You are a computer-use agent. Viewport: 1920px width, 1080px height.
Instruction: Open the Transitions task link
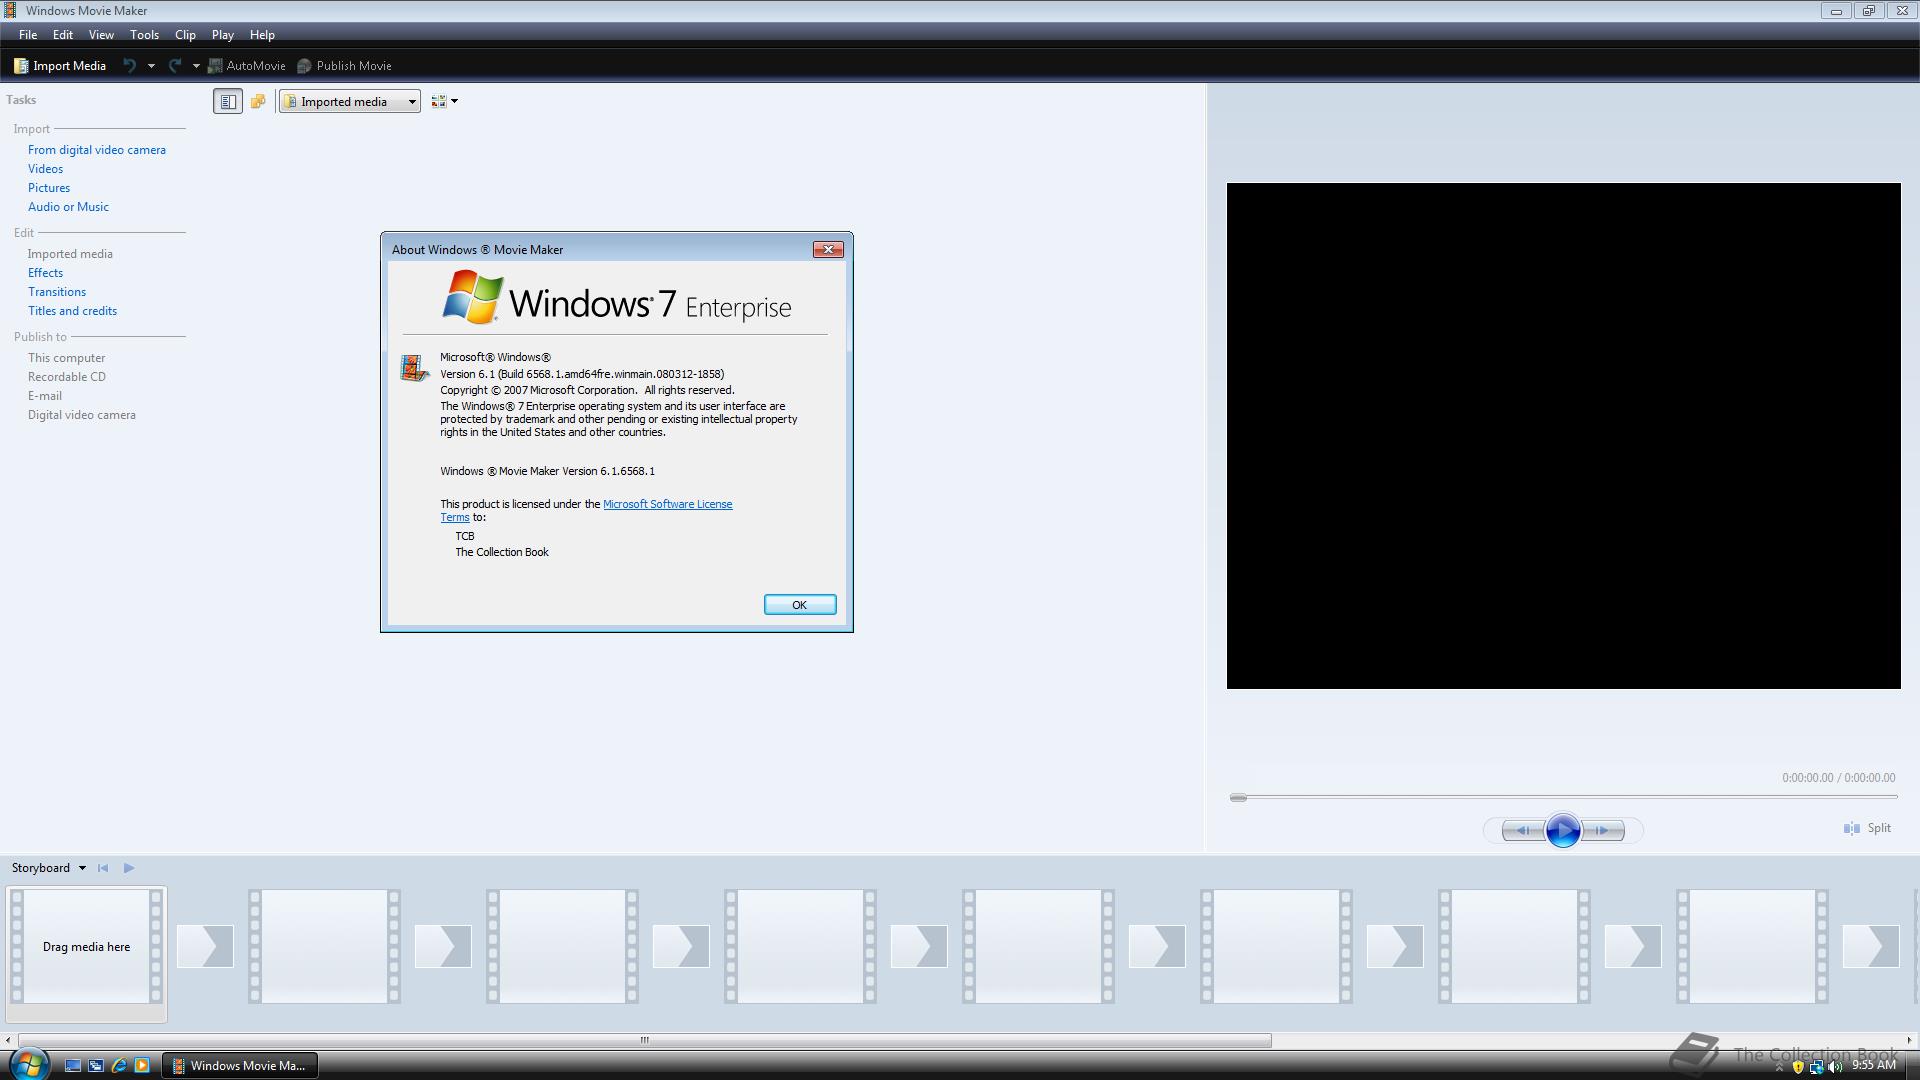57,292
